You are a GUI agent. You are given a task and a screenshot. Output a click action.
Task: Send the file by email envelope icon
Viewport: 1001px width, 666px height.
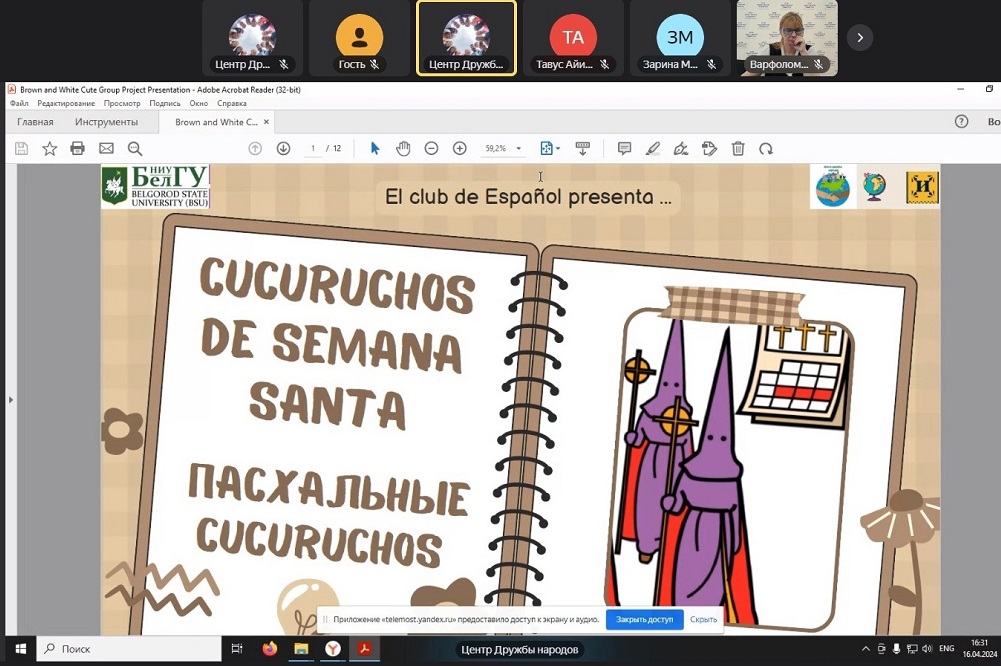click(106, 148)
